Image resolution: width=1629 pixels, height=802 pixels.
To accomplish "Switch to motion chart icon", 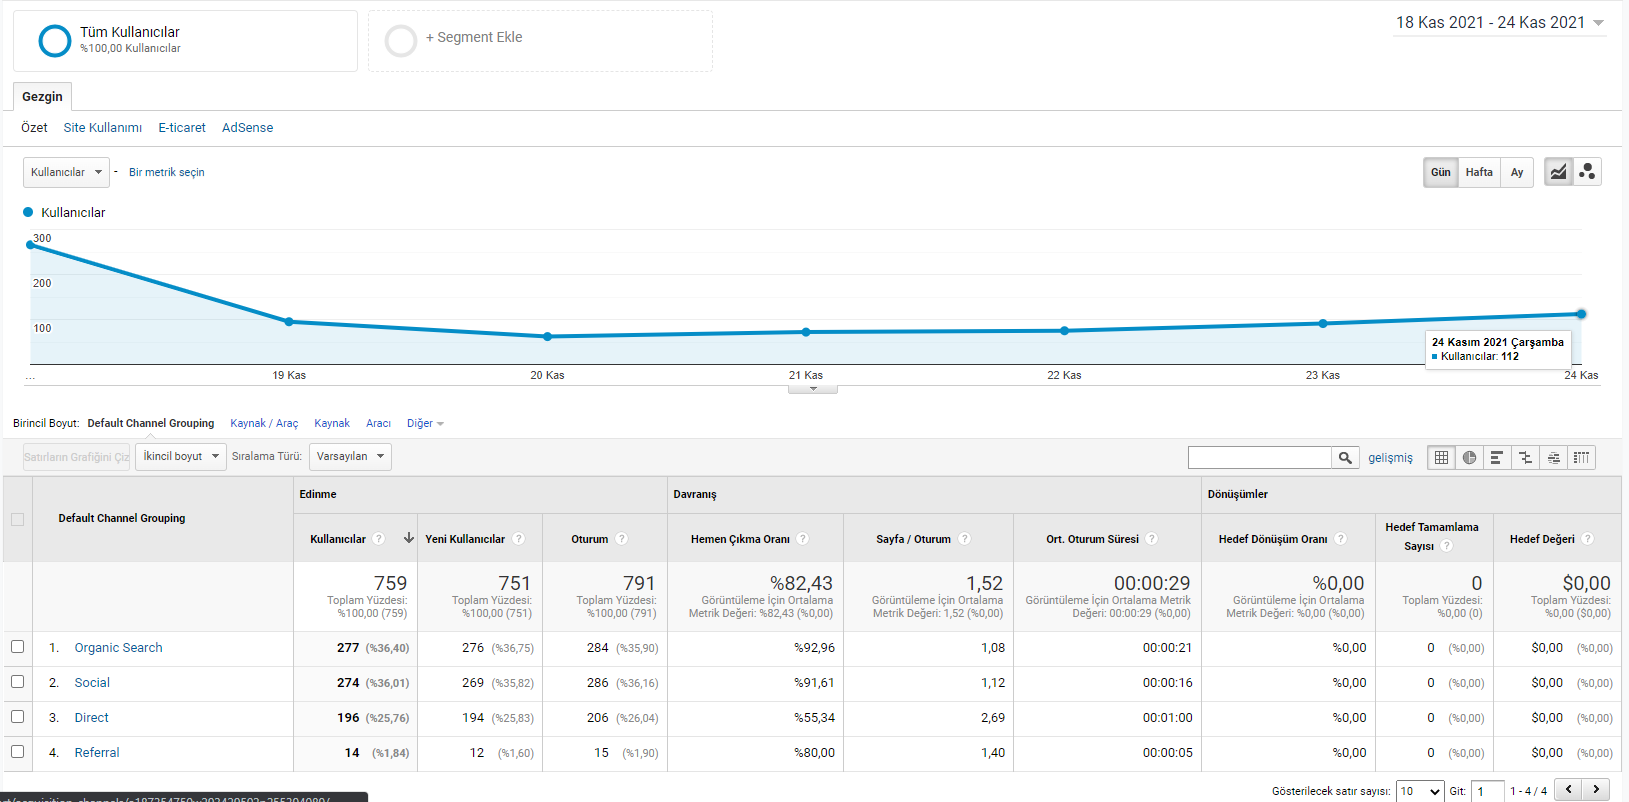I will [x=1587, y=172].
